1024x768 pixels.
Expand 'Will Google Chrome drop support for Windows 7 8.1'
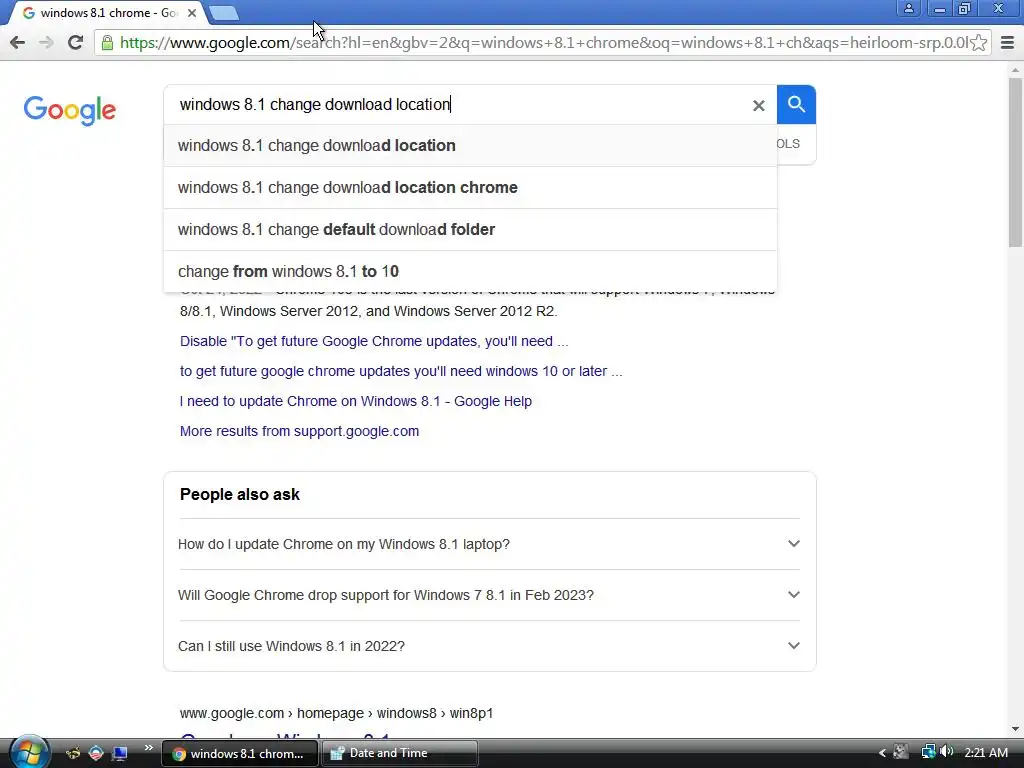[x=489, y=595]
